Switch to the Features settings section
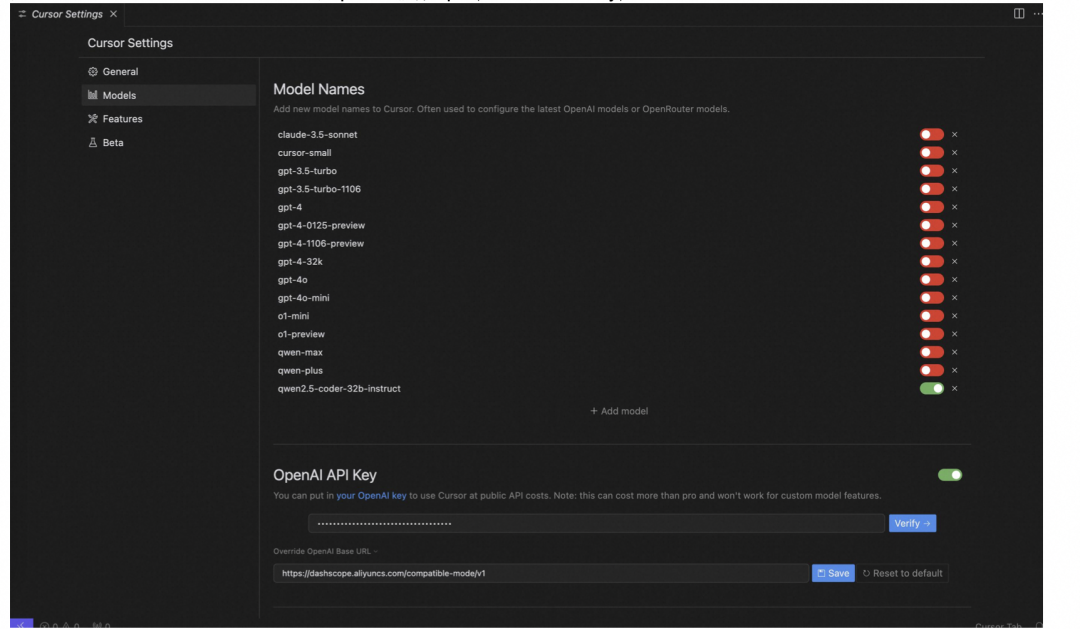This screenshot has width=1080, height=629. (122, 119)
